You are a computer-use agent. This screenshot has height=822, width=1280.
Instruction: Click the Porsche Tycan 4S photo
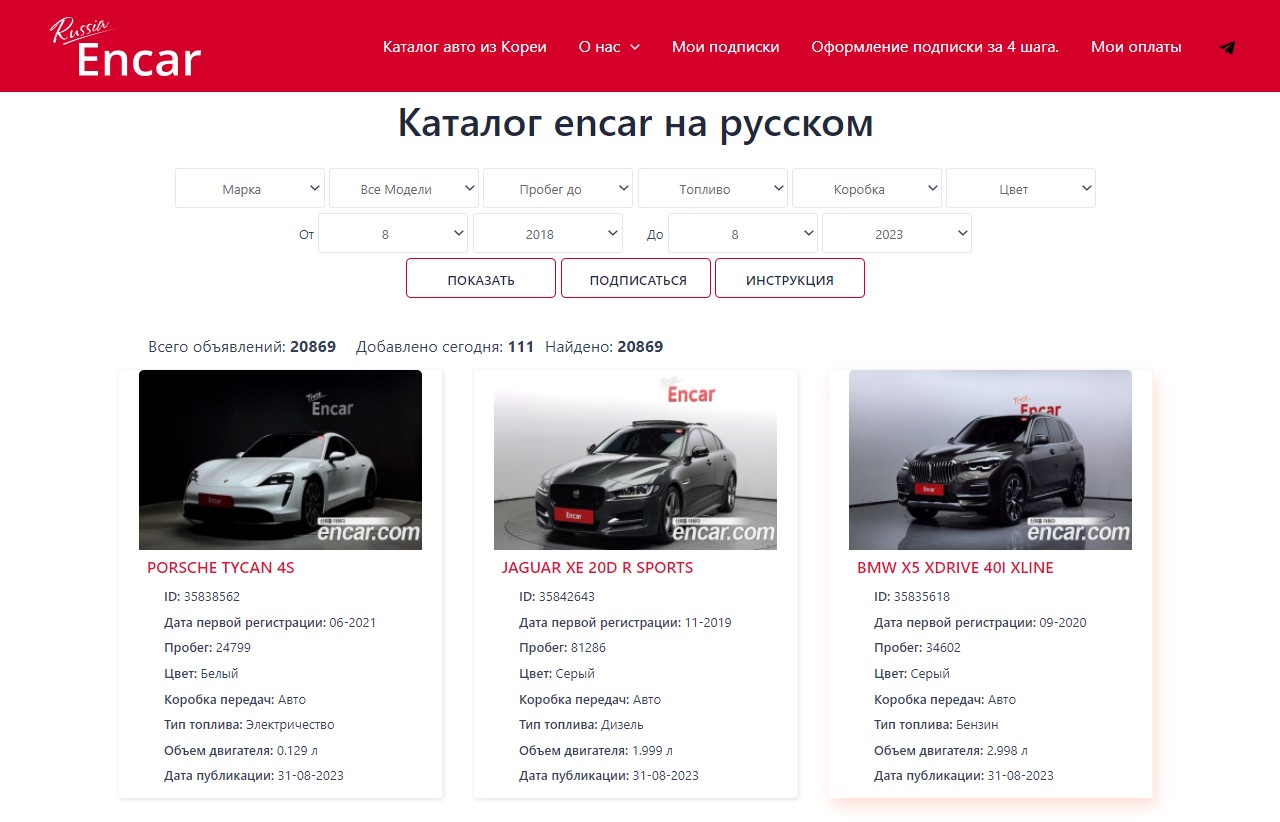(280, 460)
